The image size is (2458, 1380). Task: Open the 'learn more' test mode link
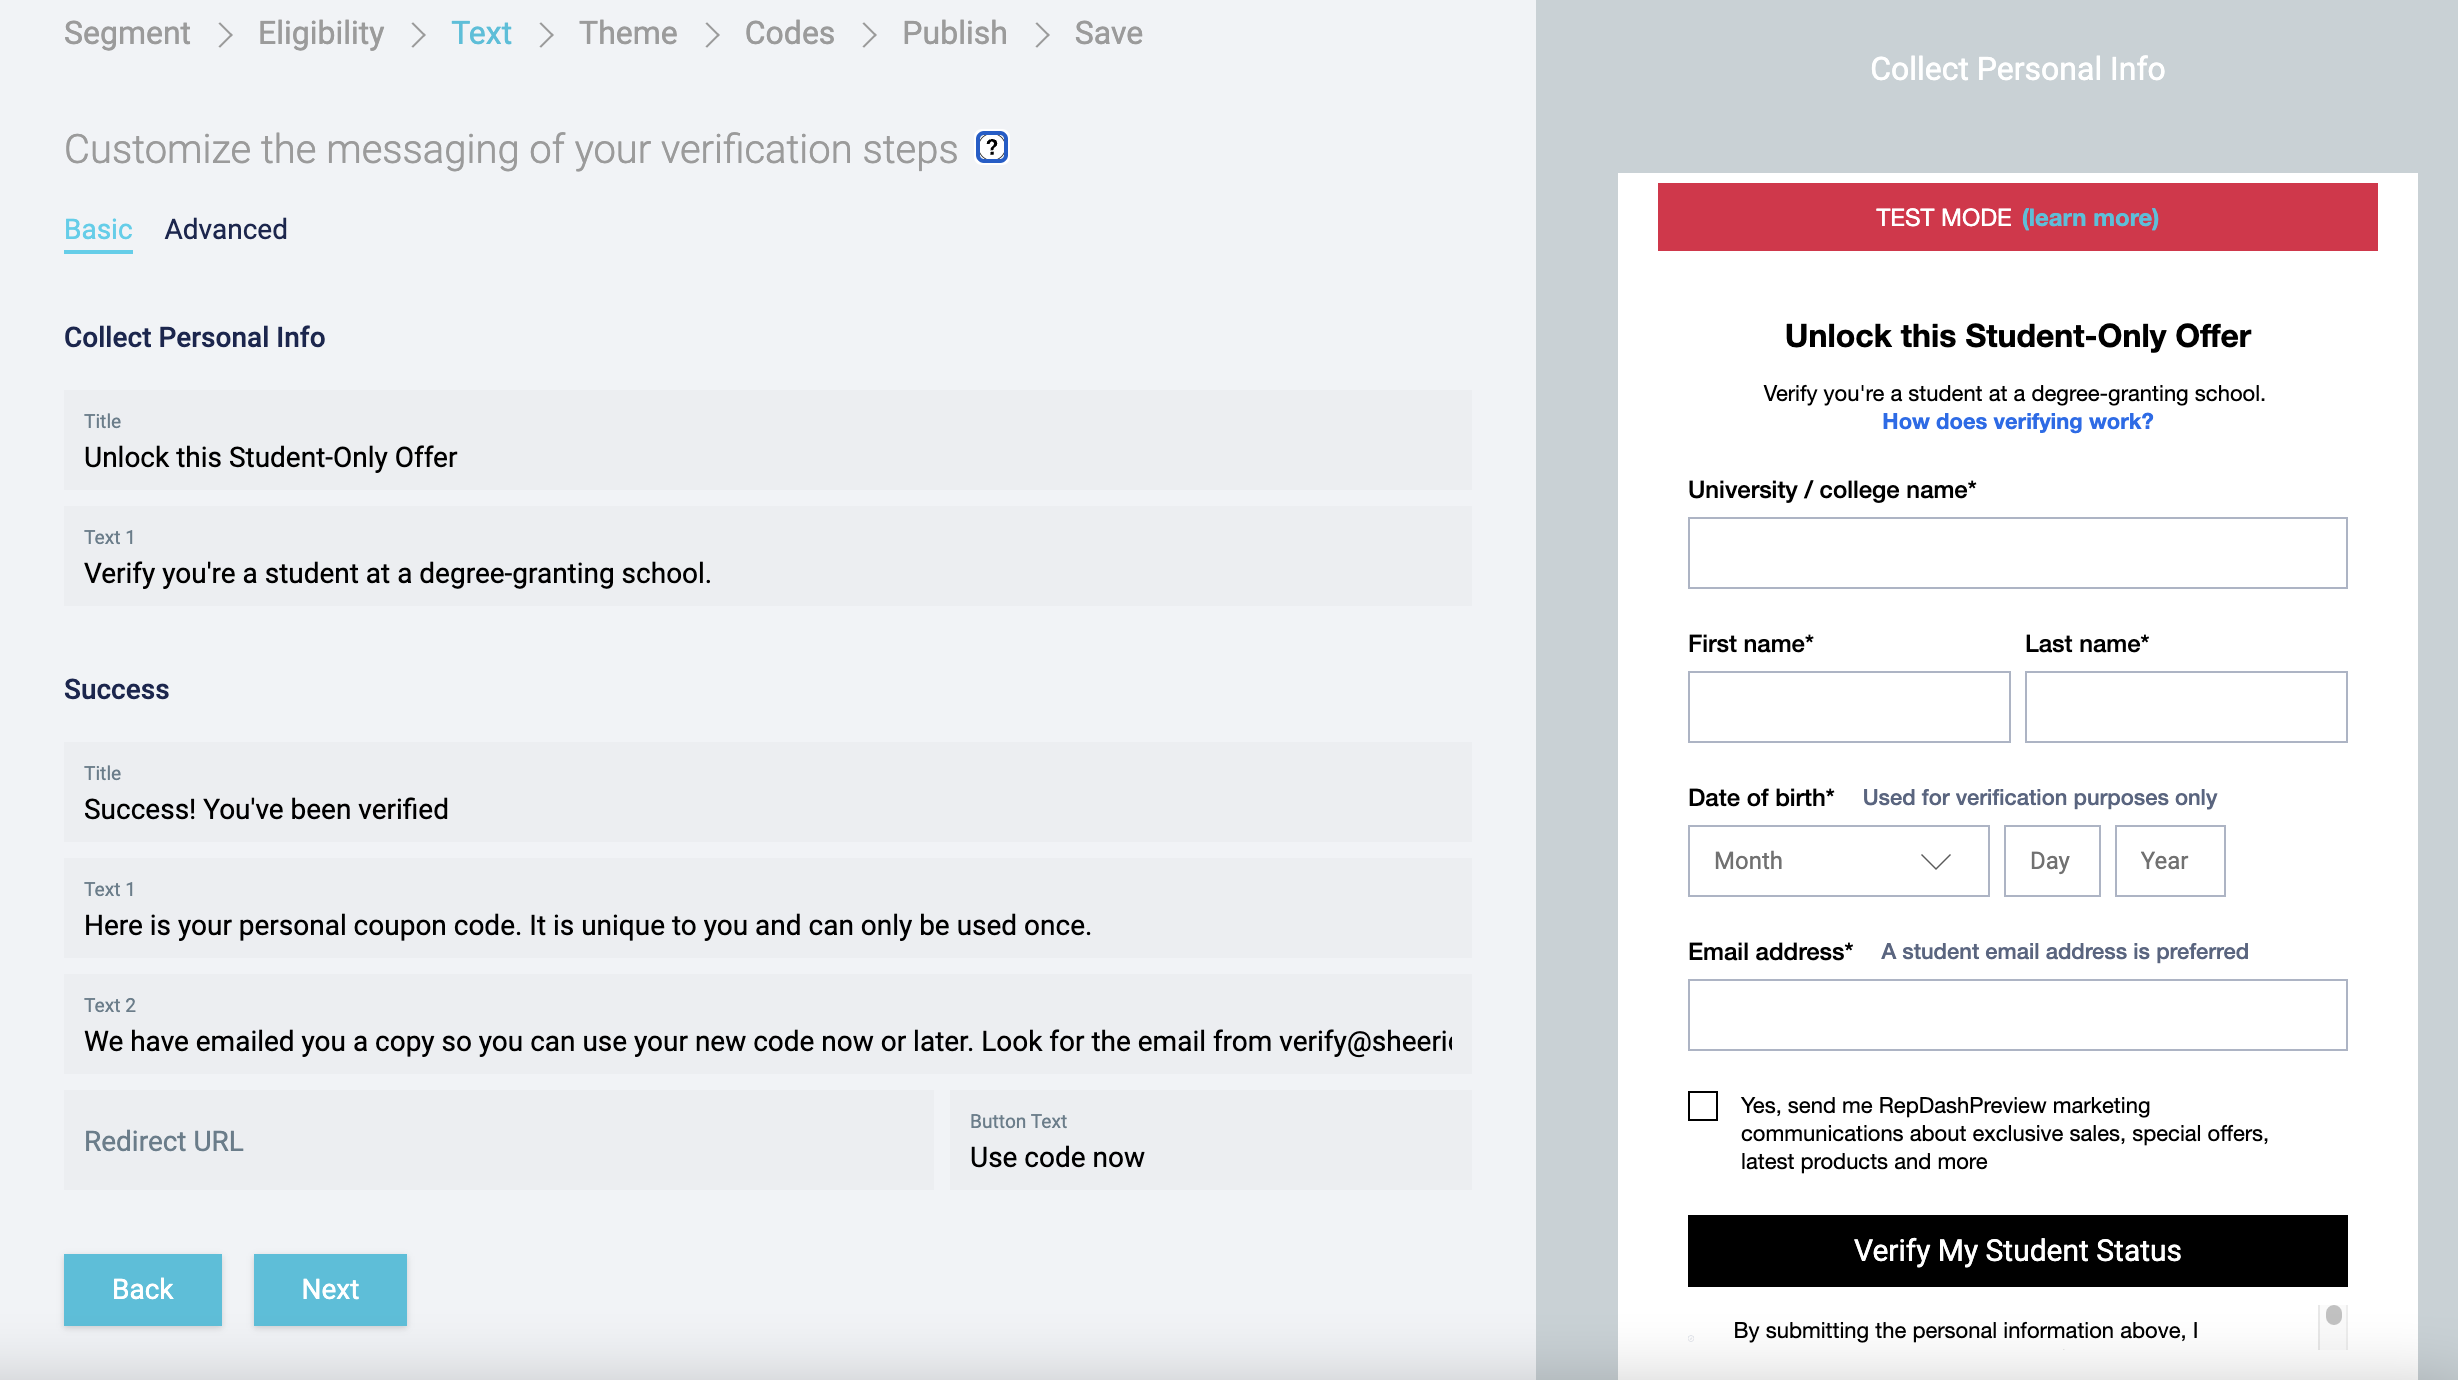tap(2090, 218)
